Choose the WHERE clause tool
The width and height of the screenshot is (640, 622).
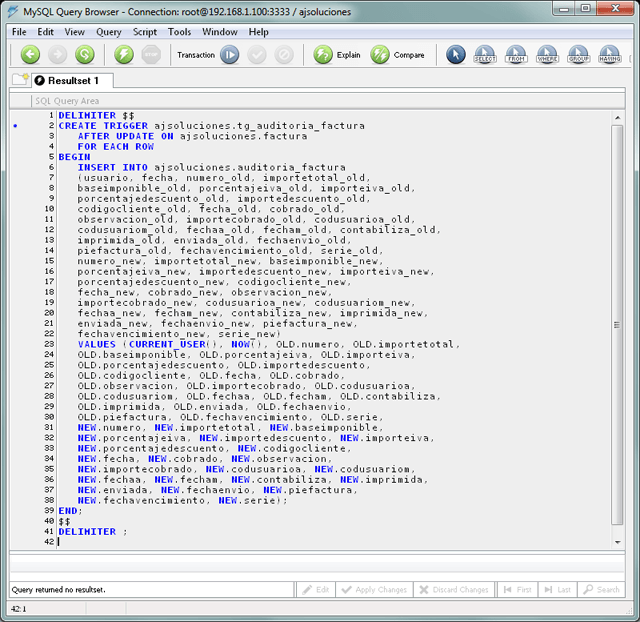(x=547, y=55)
